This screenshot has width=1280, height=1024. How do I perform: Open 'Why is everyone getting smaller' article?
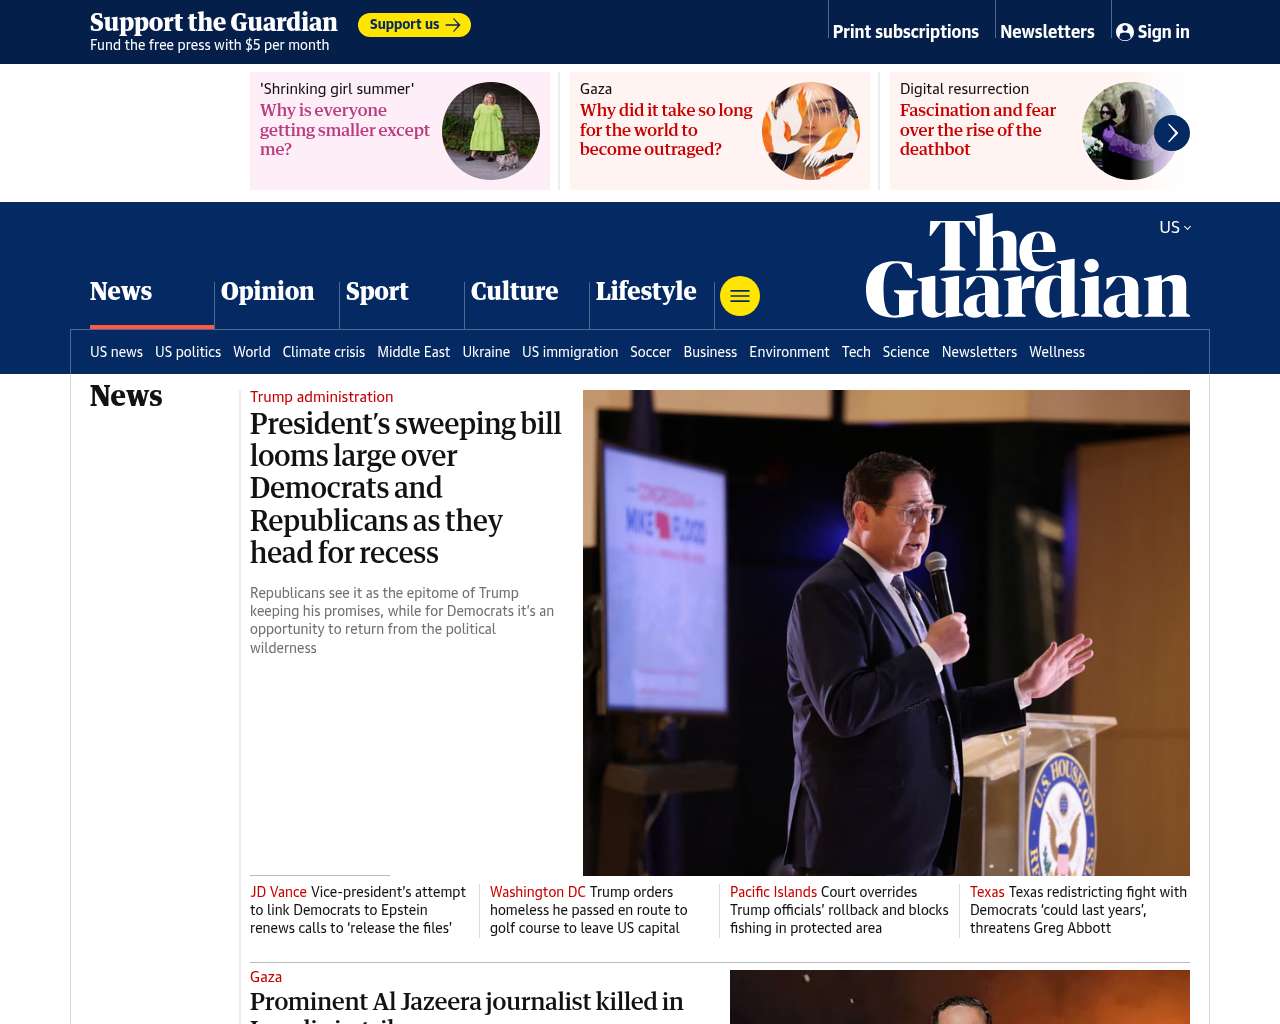pyautogui.click(x=344, y=130)
